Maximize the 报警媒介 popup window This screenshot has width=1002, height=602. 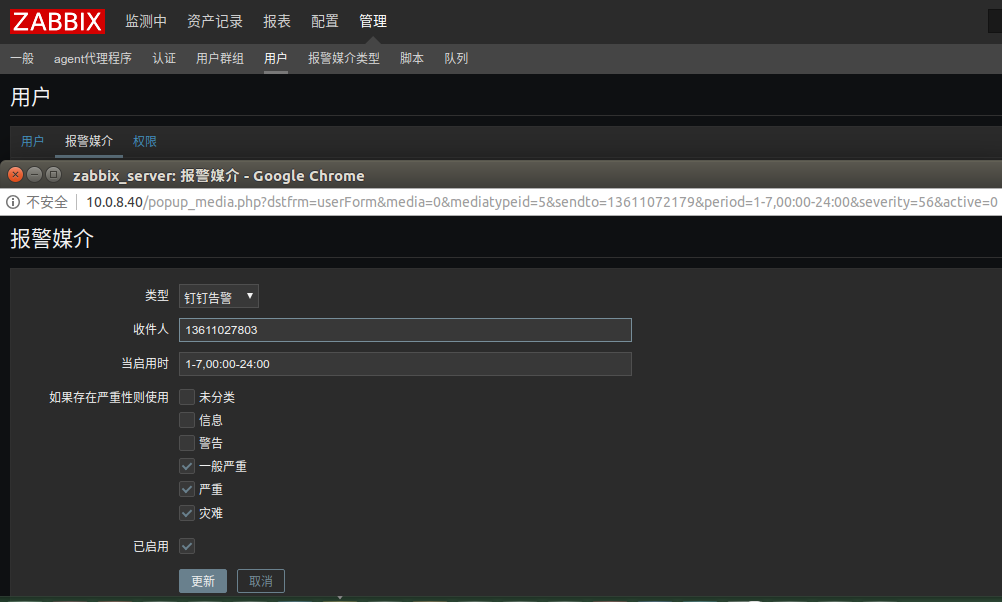tap(54, 174)
